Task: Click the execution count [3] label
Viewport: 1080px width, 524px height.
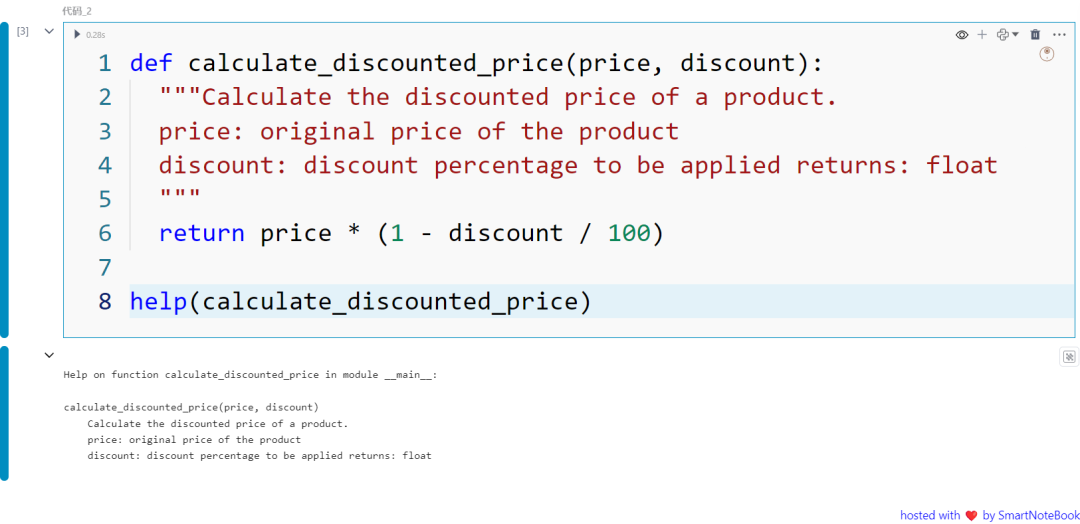Action: (x=22, y=31)
